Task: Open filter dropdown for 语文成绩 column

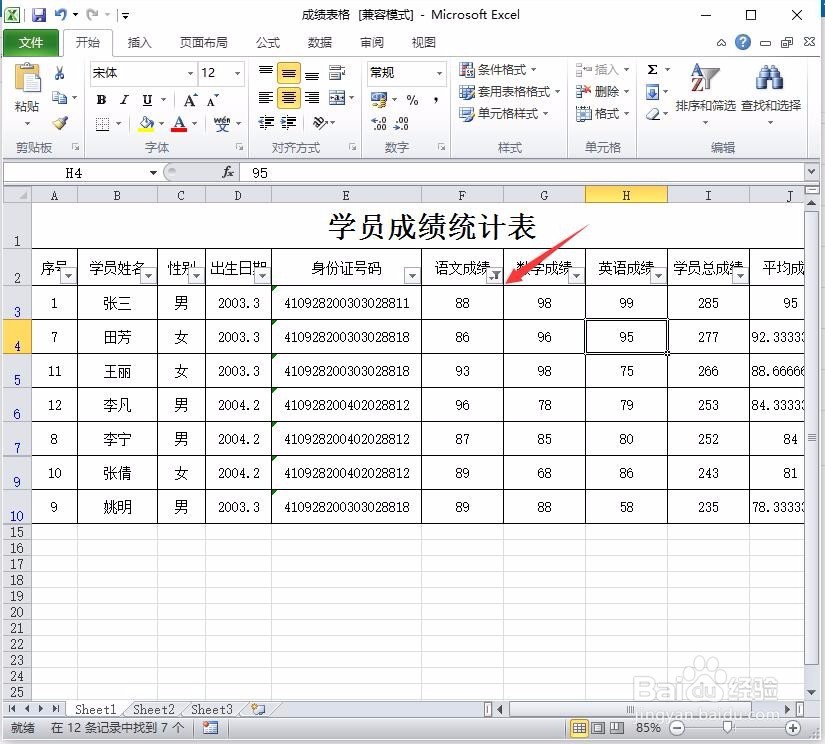Action: click(x=495, y=275)
